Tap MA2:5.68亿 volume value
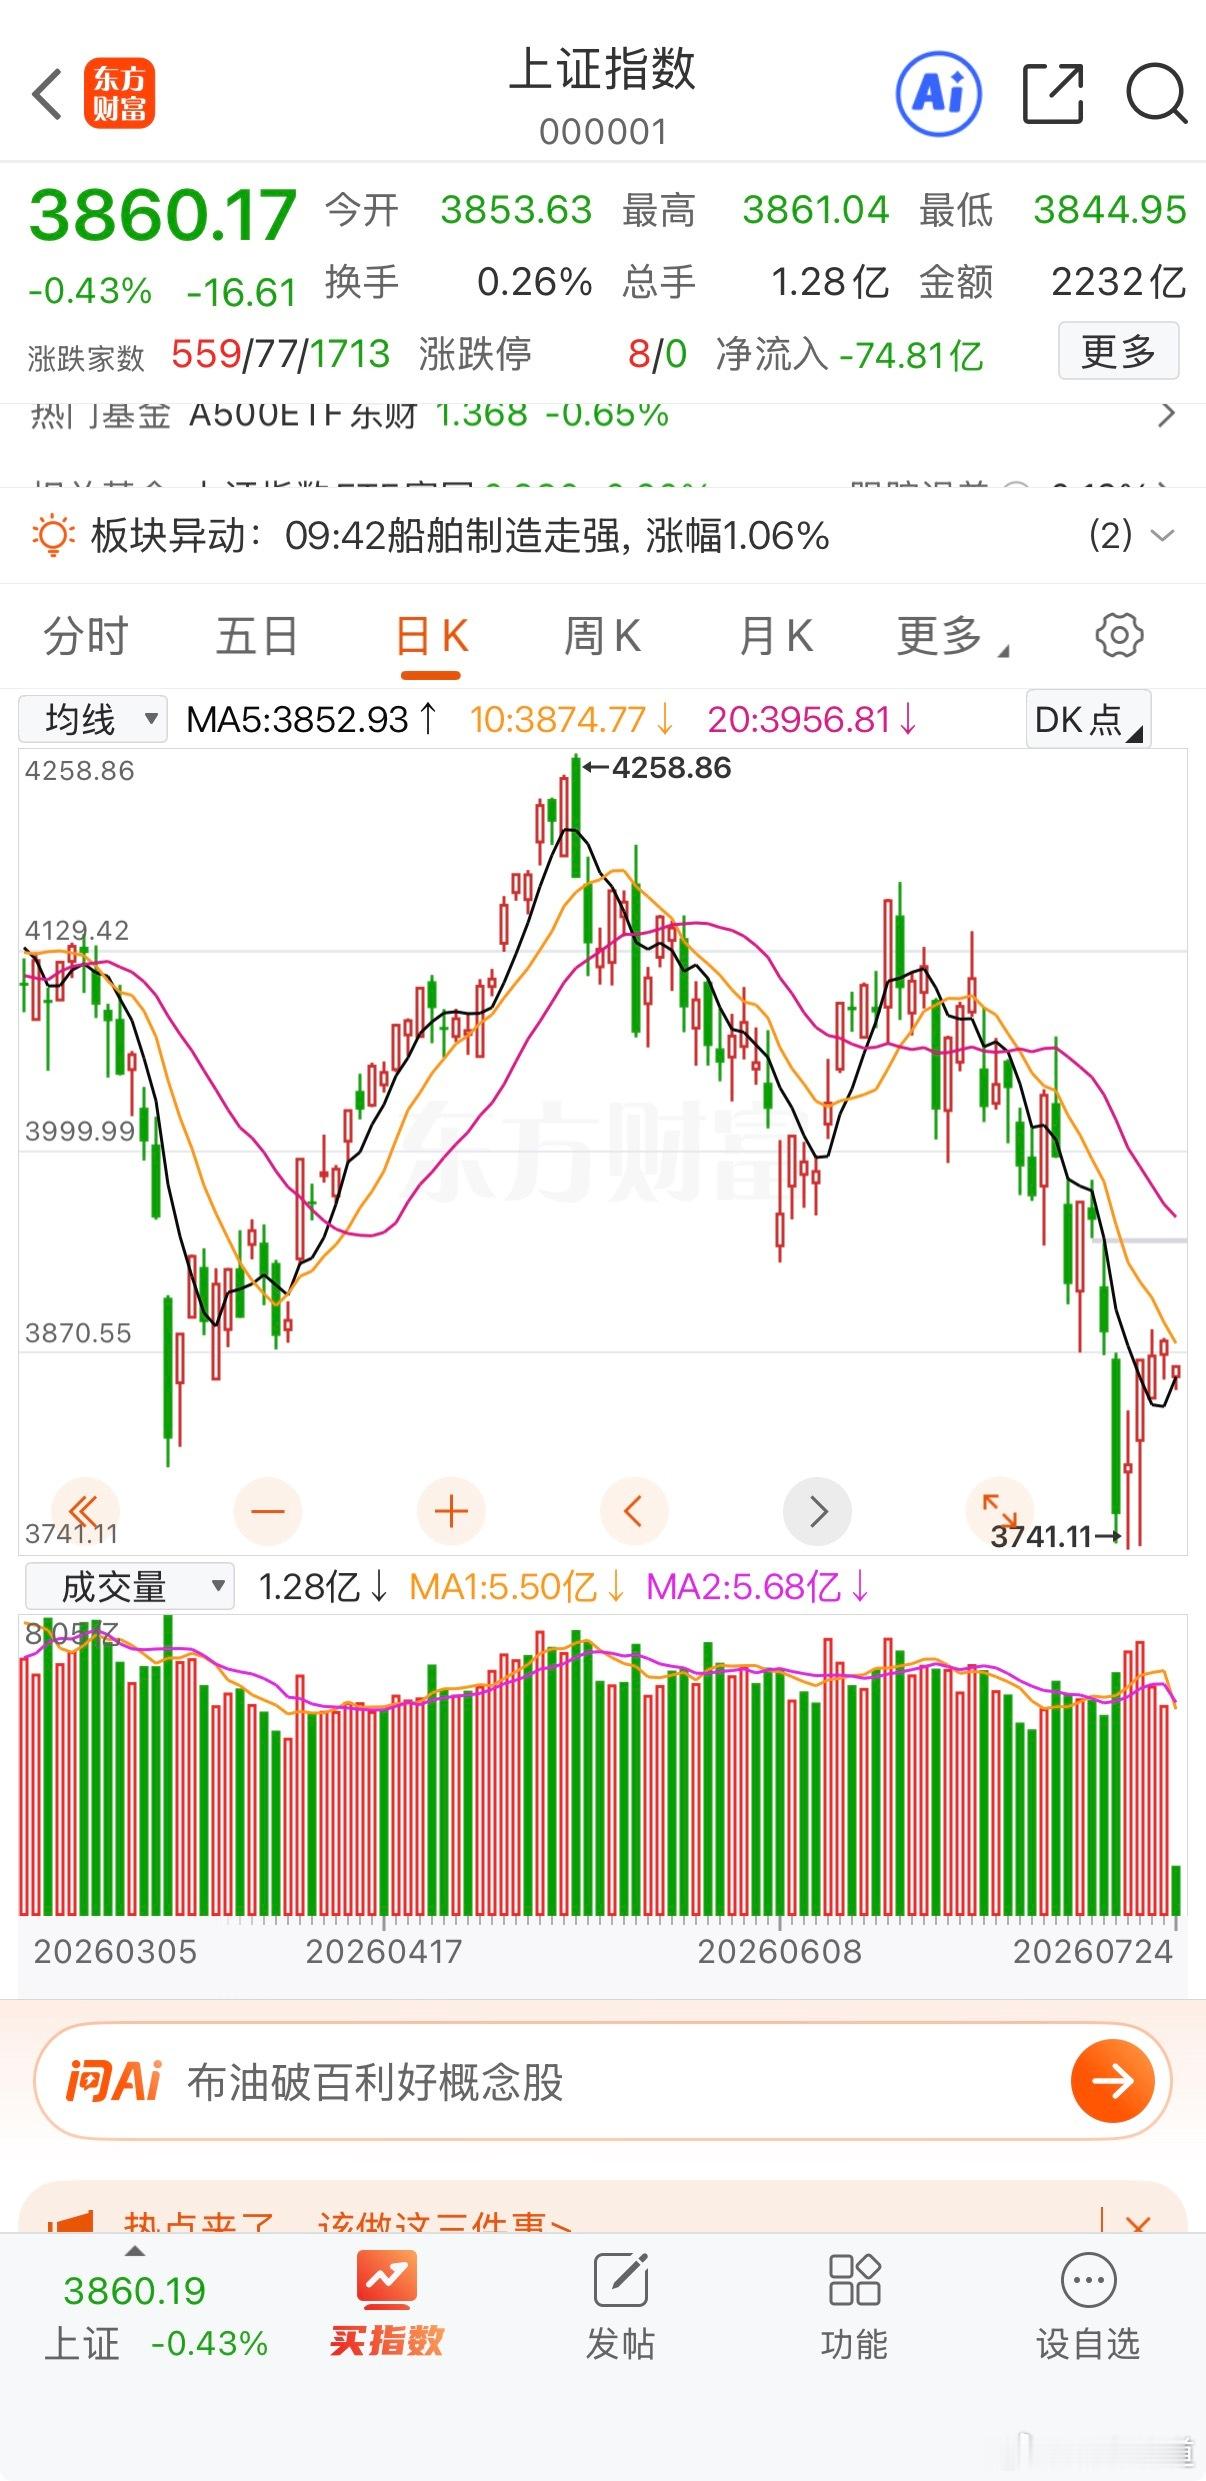This screenshot has width=1206, height=2481. click(758, 1586)
